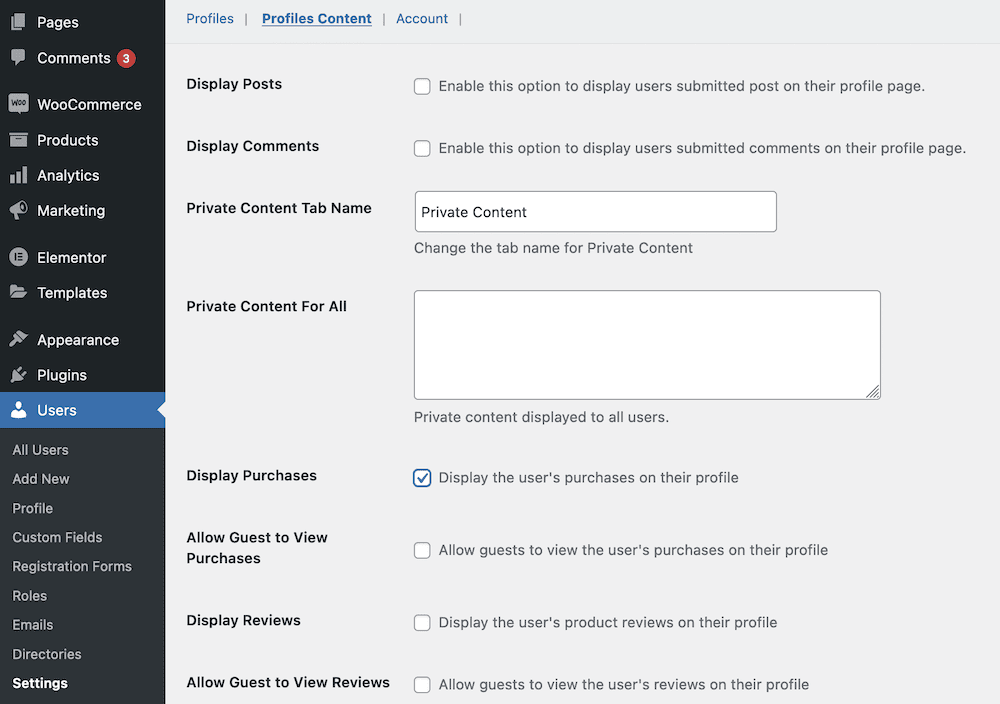Click the Private Content Tab Name field

[x=596, y=212]
